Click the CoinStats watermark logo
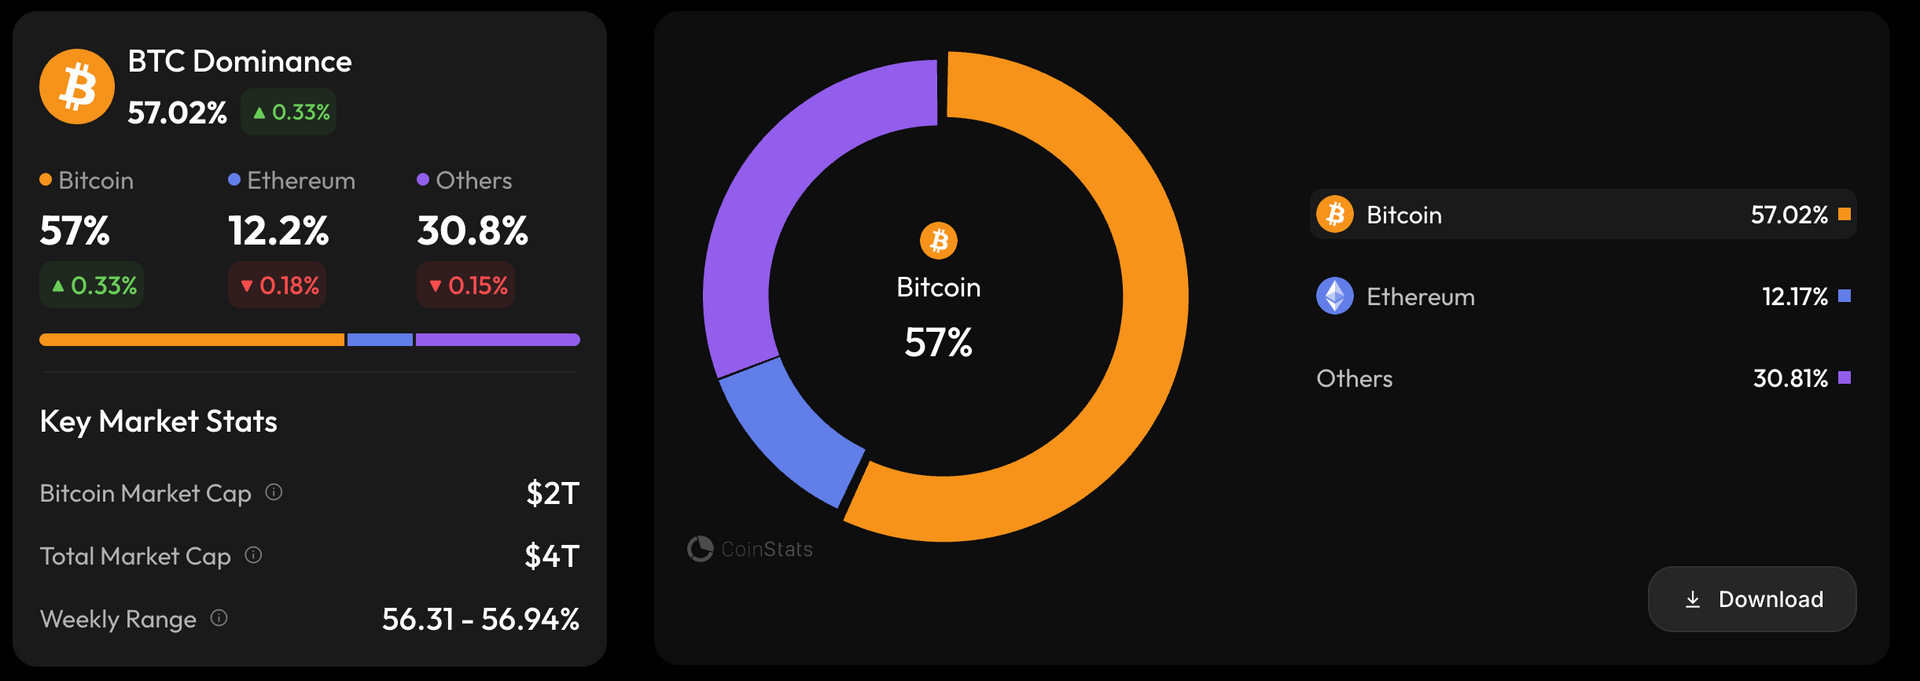The width and height of the screenshot is (1920, 681). point(700,548)
